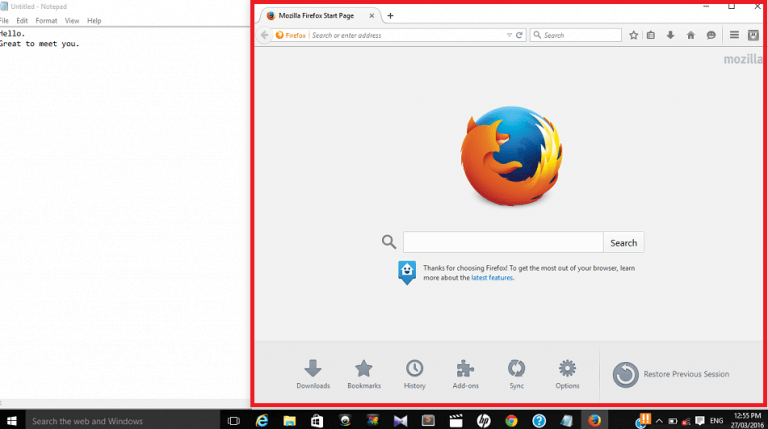Open Notepad File menu
The image size is (768, 429).
click(4, 21)
